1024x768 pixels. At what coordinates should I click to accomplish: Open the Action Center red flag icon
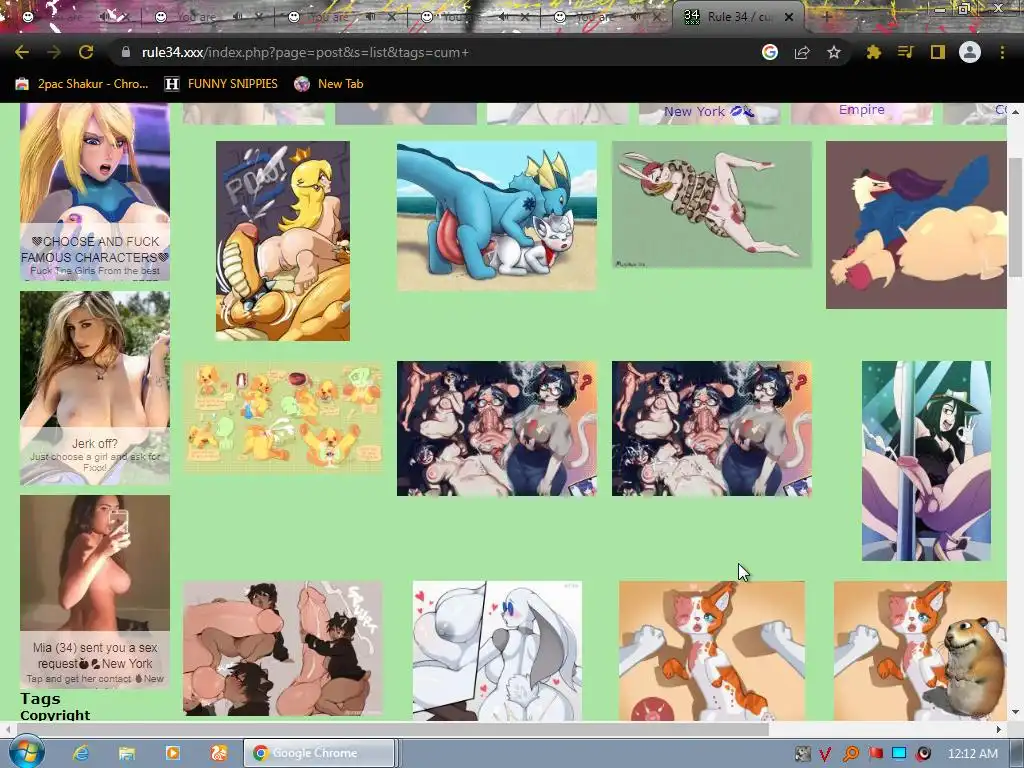click(x=875, y=754)
